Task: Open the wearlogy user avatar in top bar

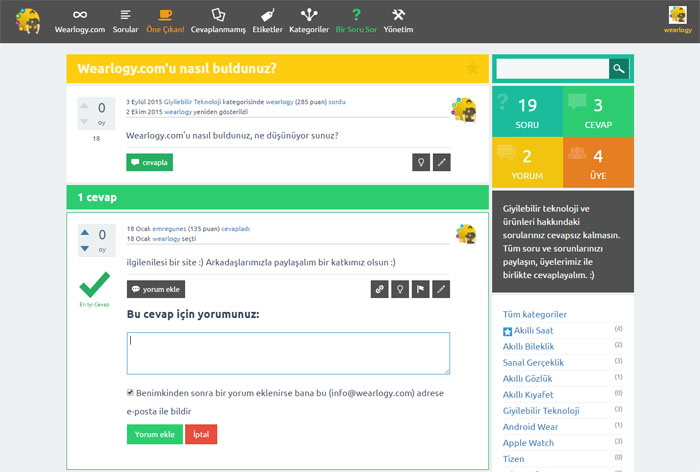Action: tap(677, 16)
